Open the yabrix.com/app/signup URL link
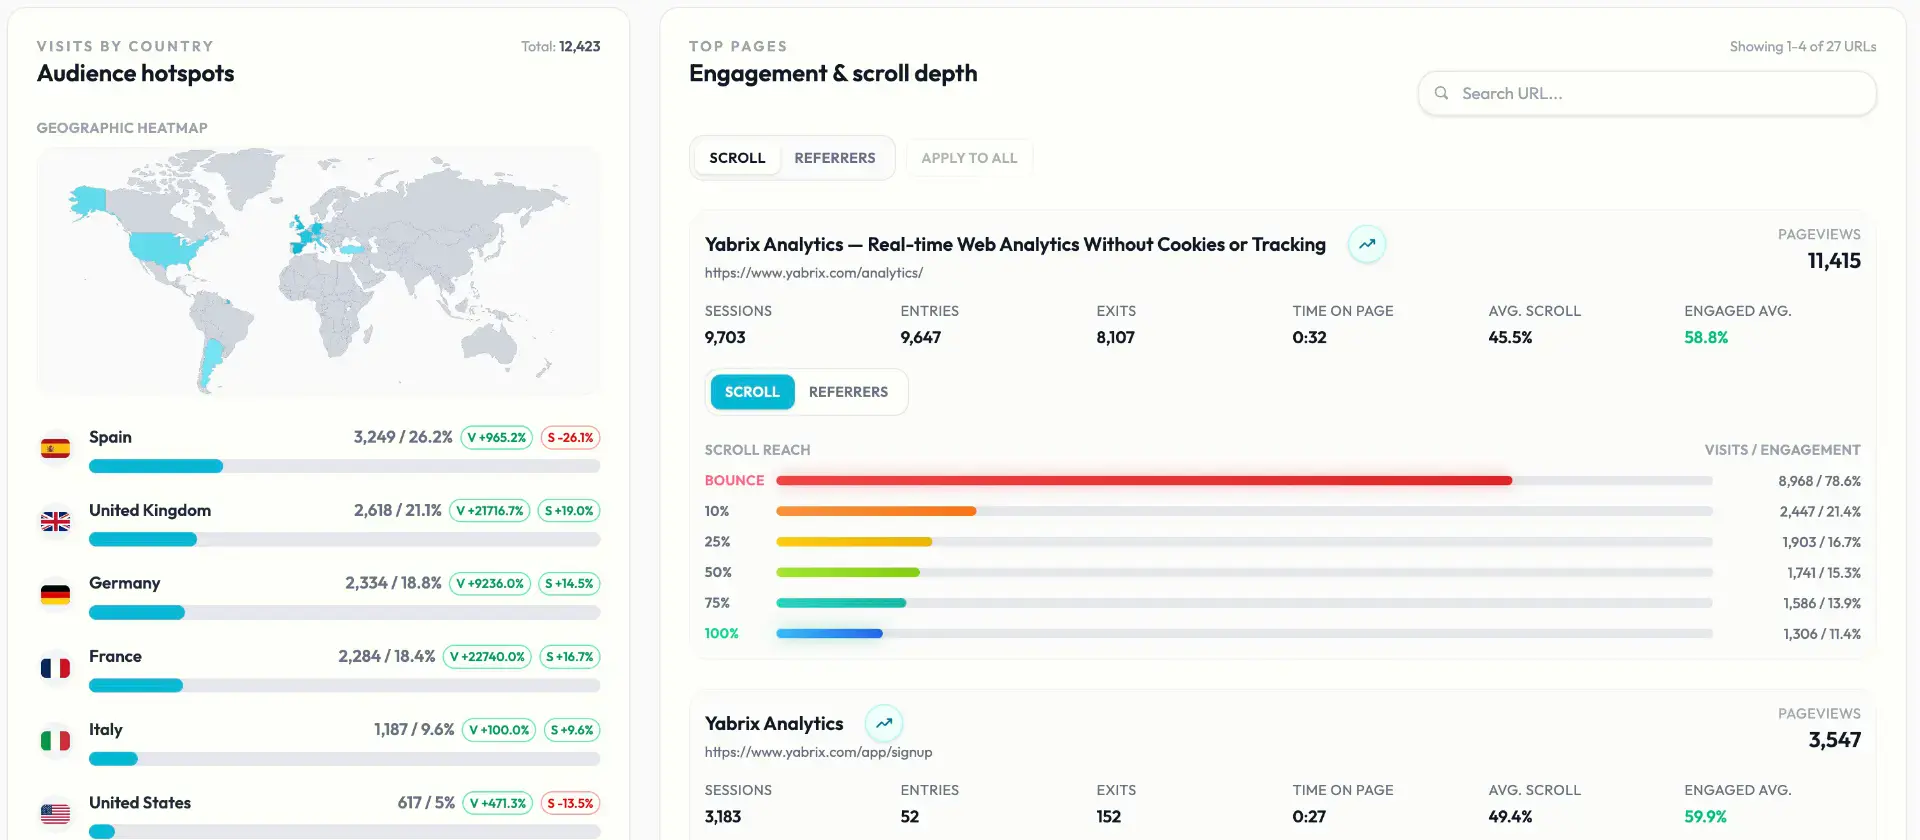1920x840 pixels. pos(818,752)
